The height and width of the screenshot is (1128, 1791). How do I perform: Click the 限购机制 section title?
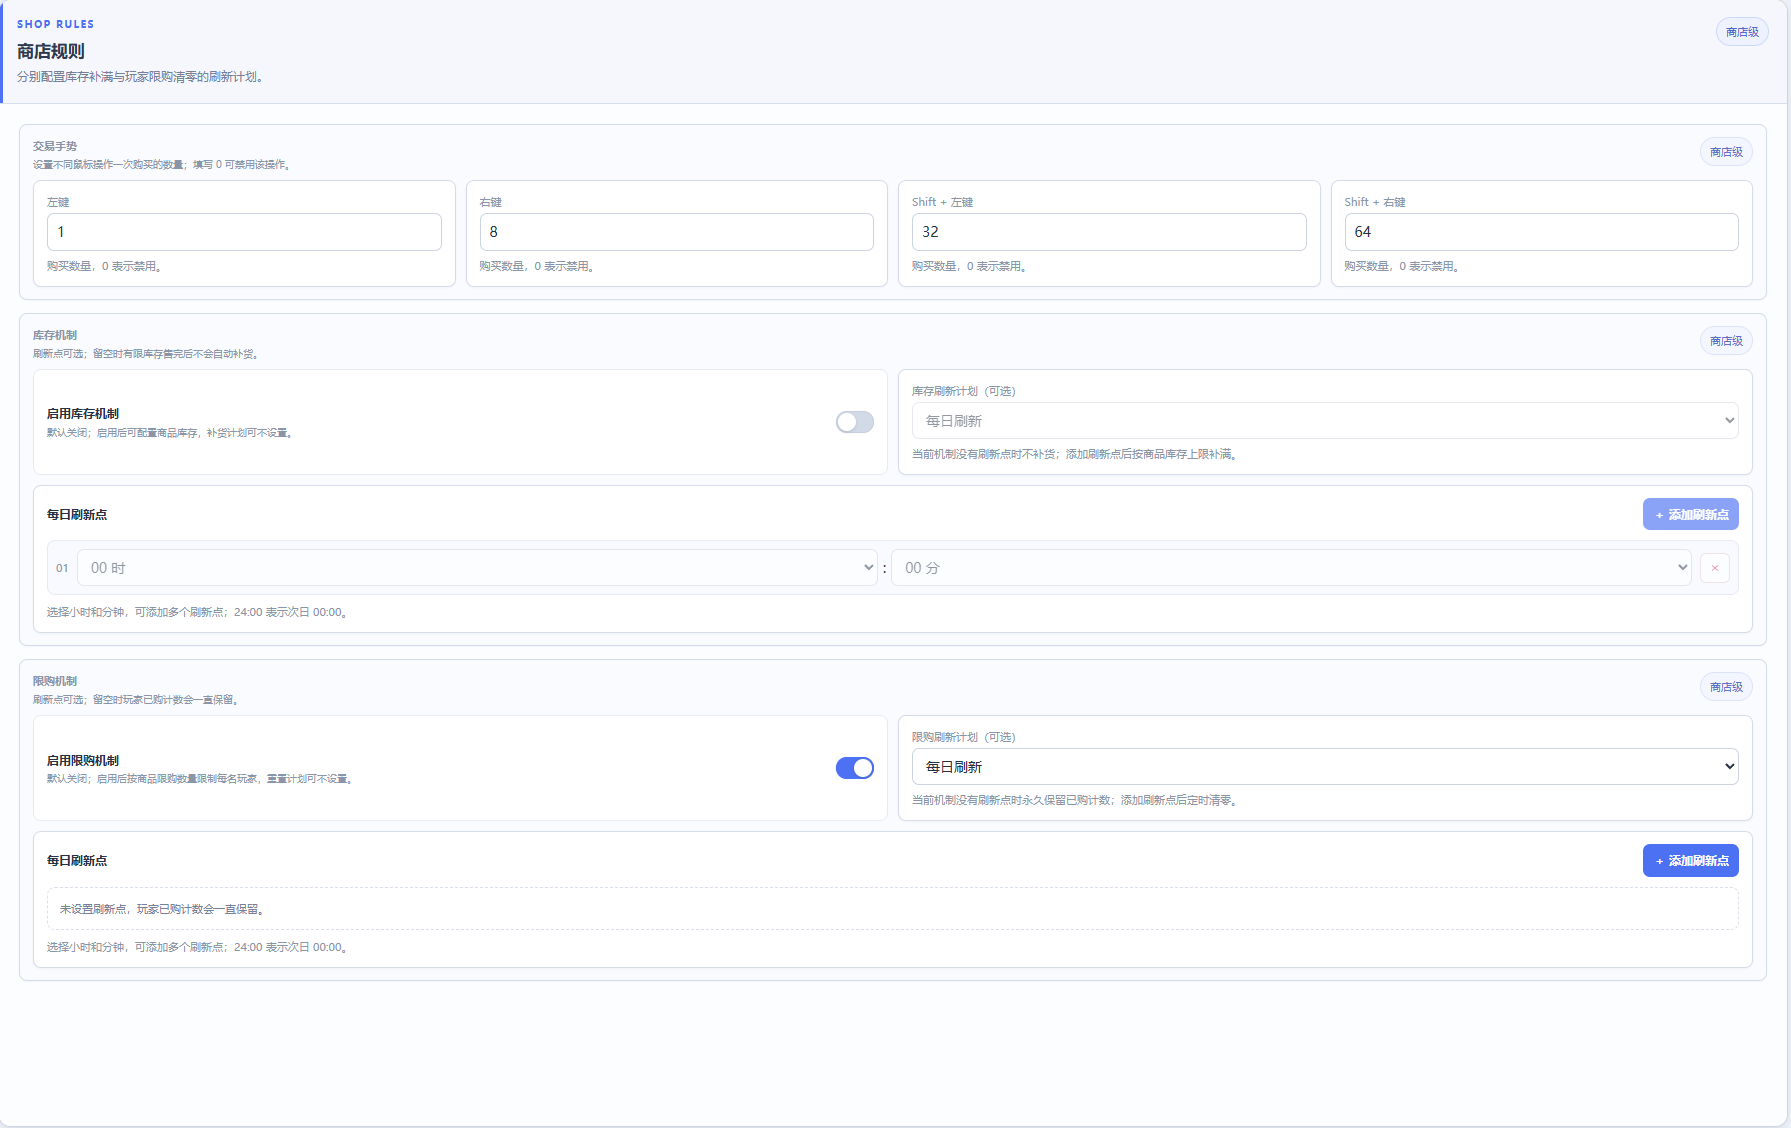[55, 681]
